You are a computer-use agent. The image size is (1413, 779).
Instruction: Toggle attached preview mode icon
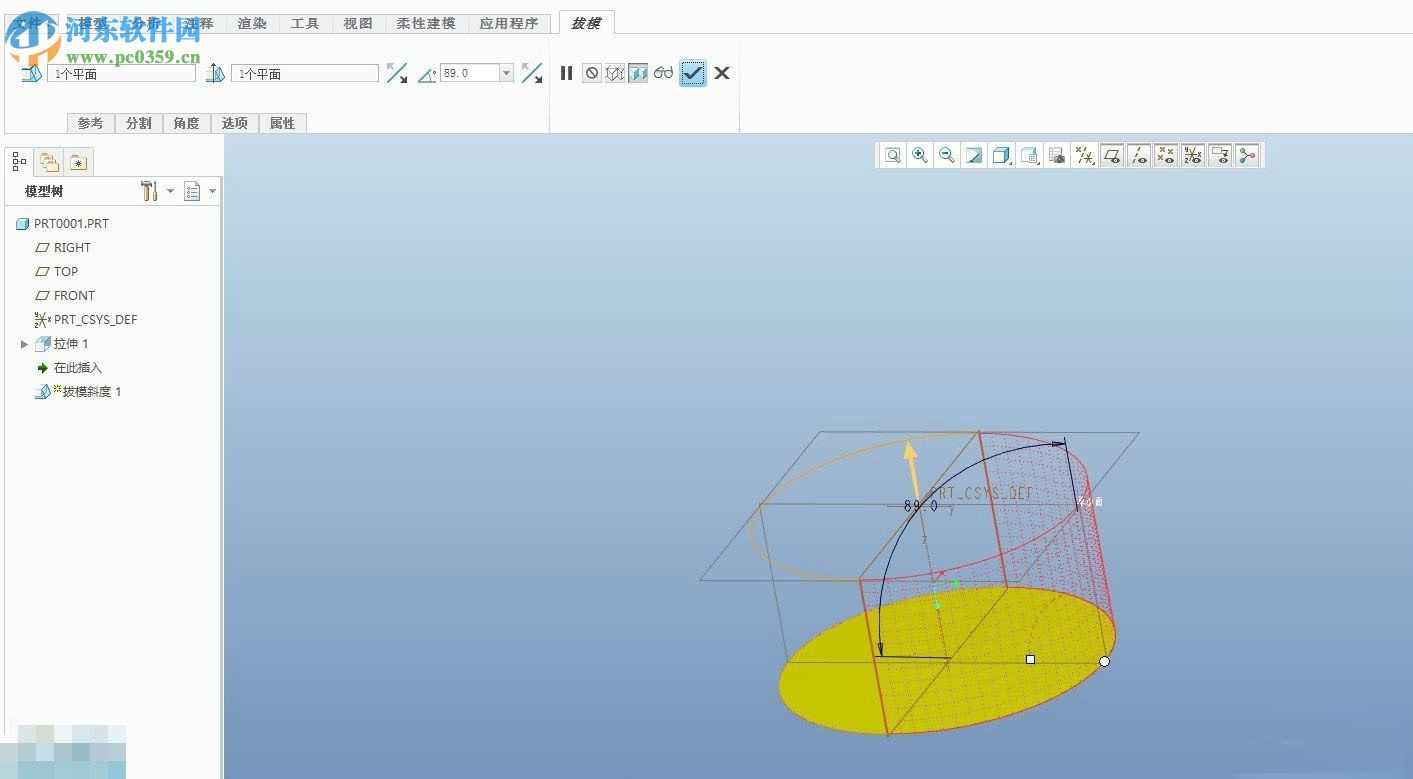click(x=638, y=73)
